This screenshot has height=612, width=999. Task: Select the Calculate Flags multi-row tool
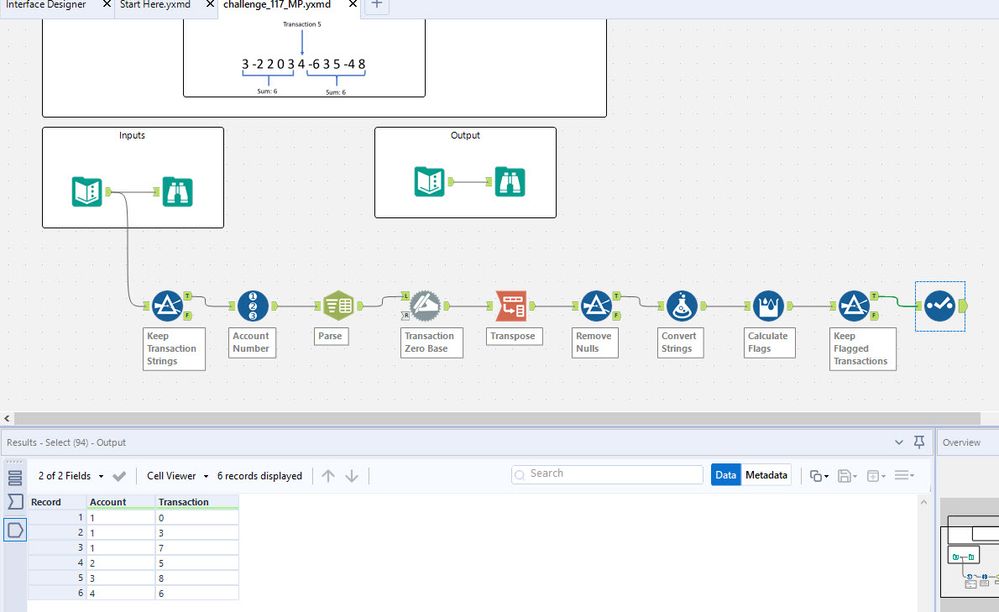[768, 306]
